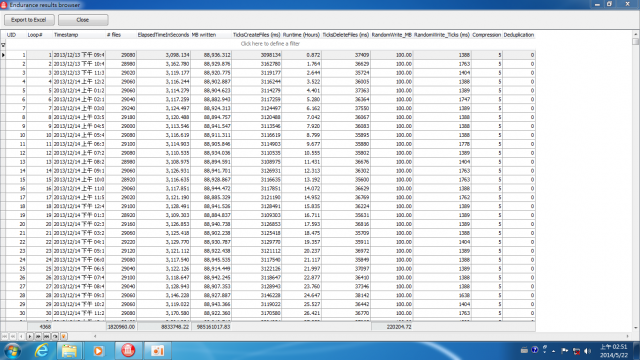The height and width of the screenshot is (360, 640).
Task: Click the orange filter navigator button
Action: point(64,336)
